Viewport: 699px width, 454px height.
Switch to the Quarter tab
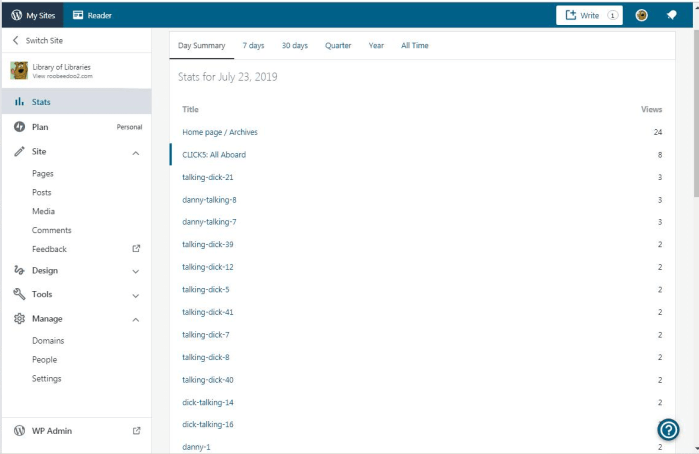coord(338,45)
